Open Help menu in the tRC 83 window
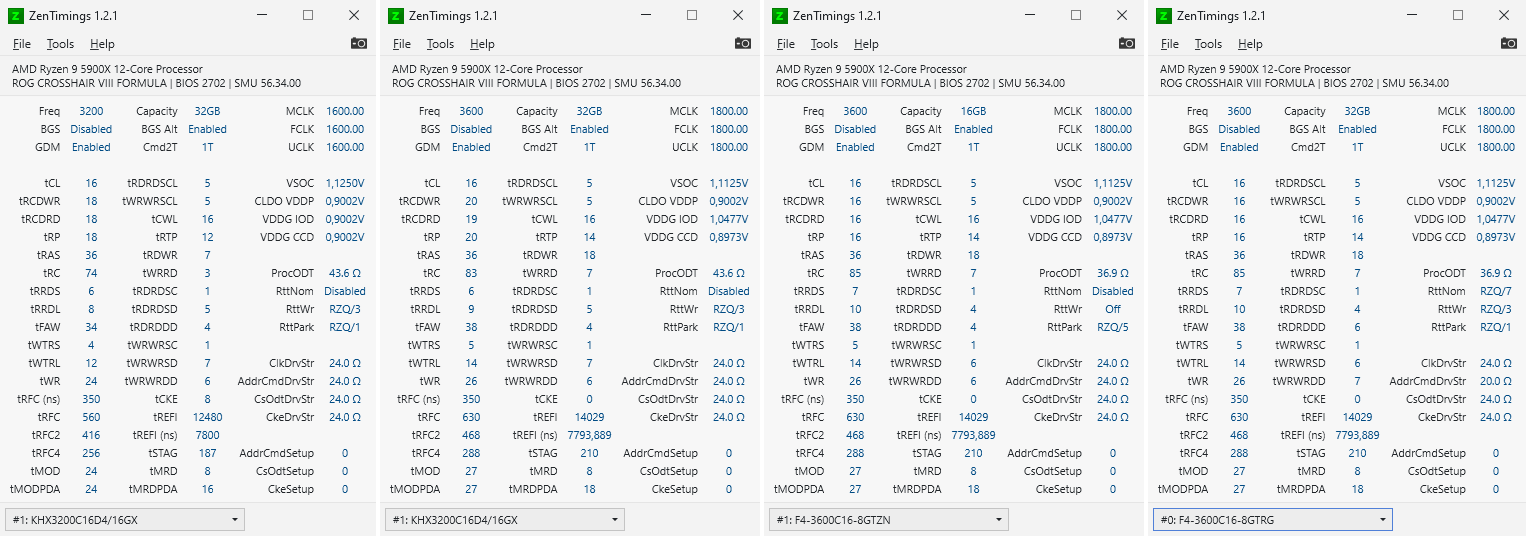Viewport: 1526px width, 536px height. tap(482, 44)
